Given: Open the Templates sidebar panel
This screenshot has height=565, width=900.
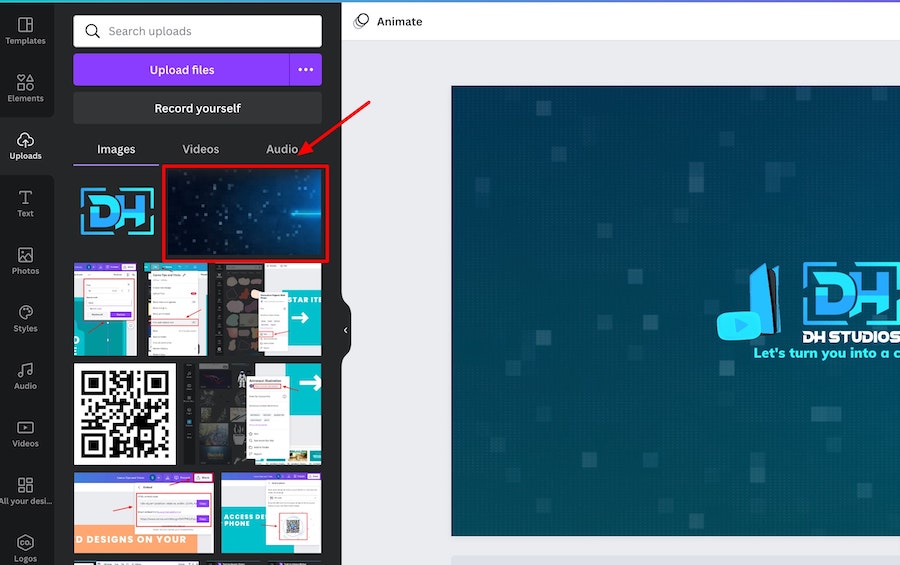Looking at the screenshot, I should 25,30.
